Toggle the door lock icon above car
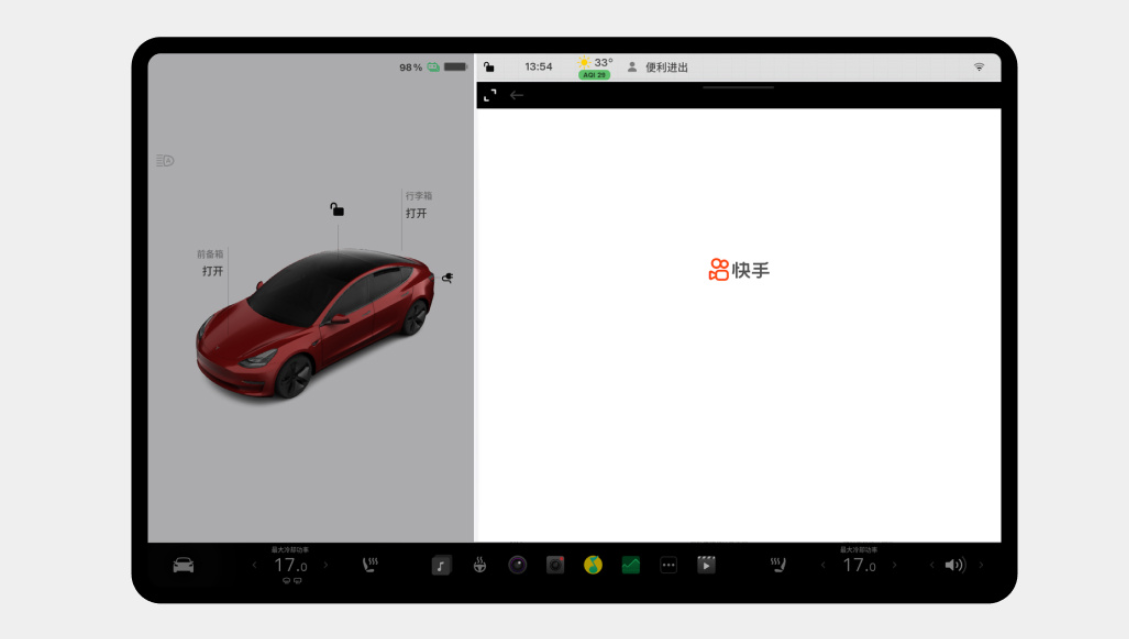This screenshot has width=1129, height=639. [337, 210]
